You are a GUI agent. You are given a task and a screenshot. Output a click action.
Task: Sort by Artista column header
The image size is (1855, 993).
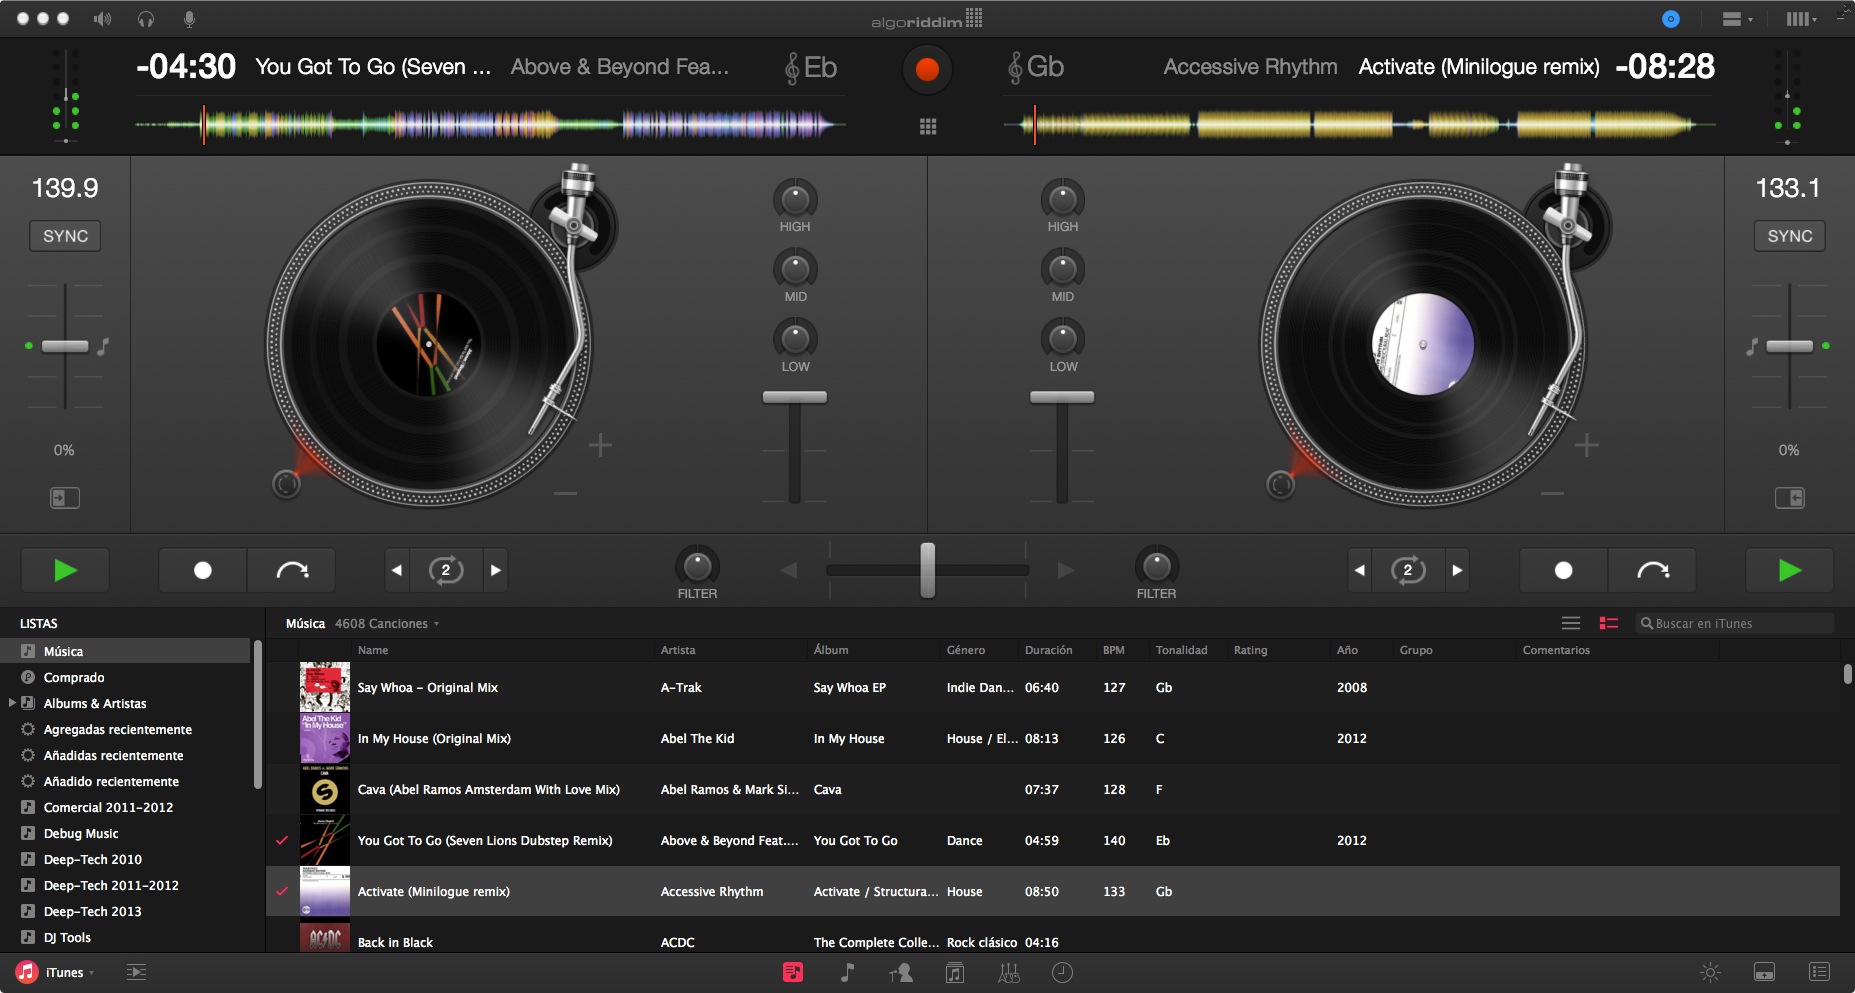[x=678, y=650]
